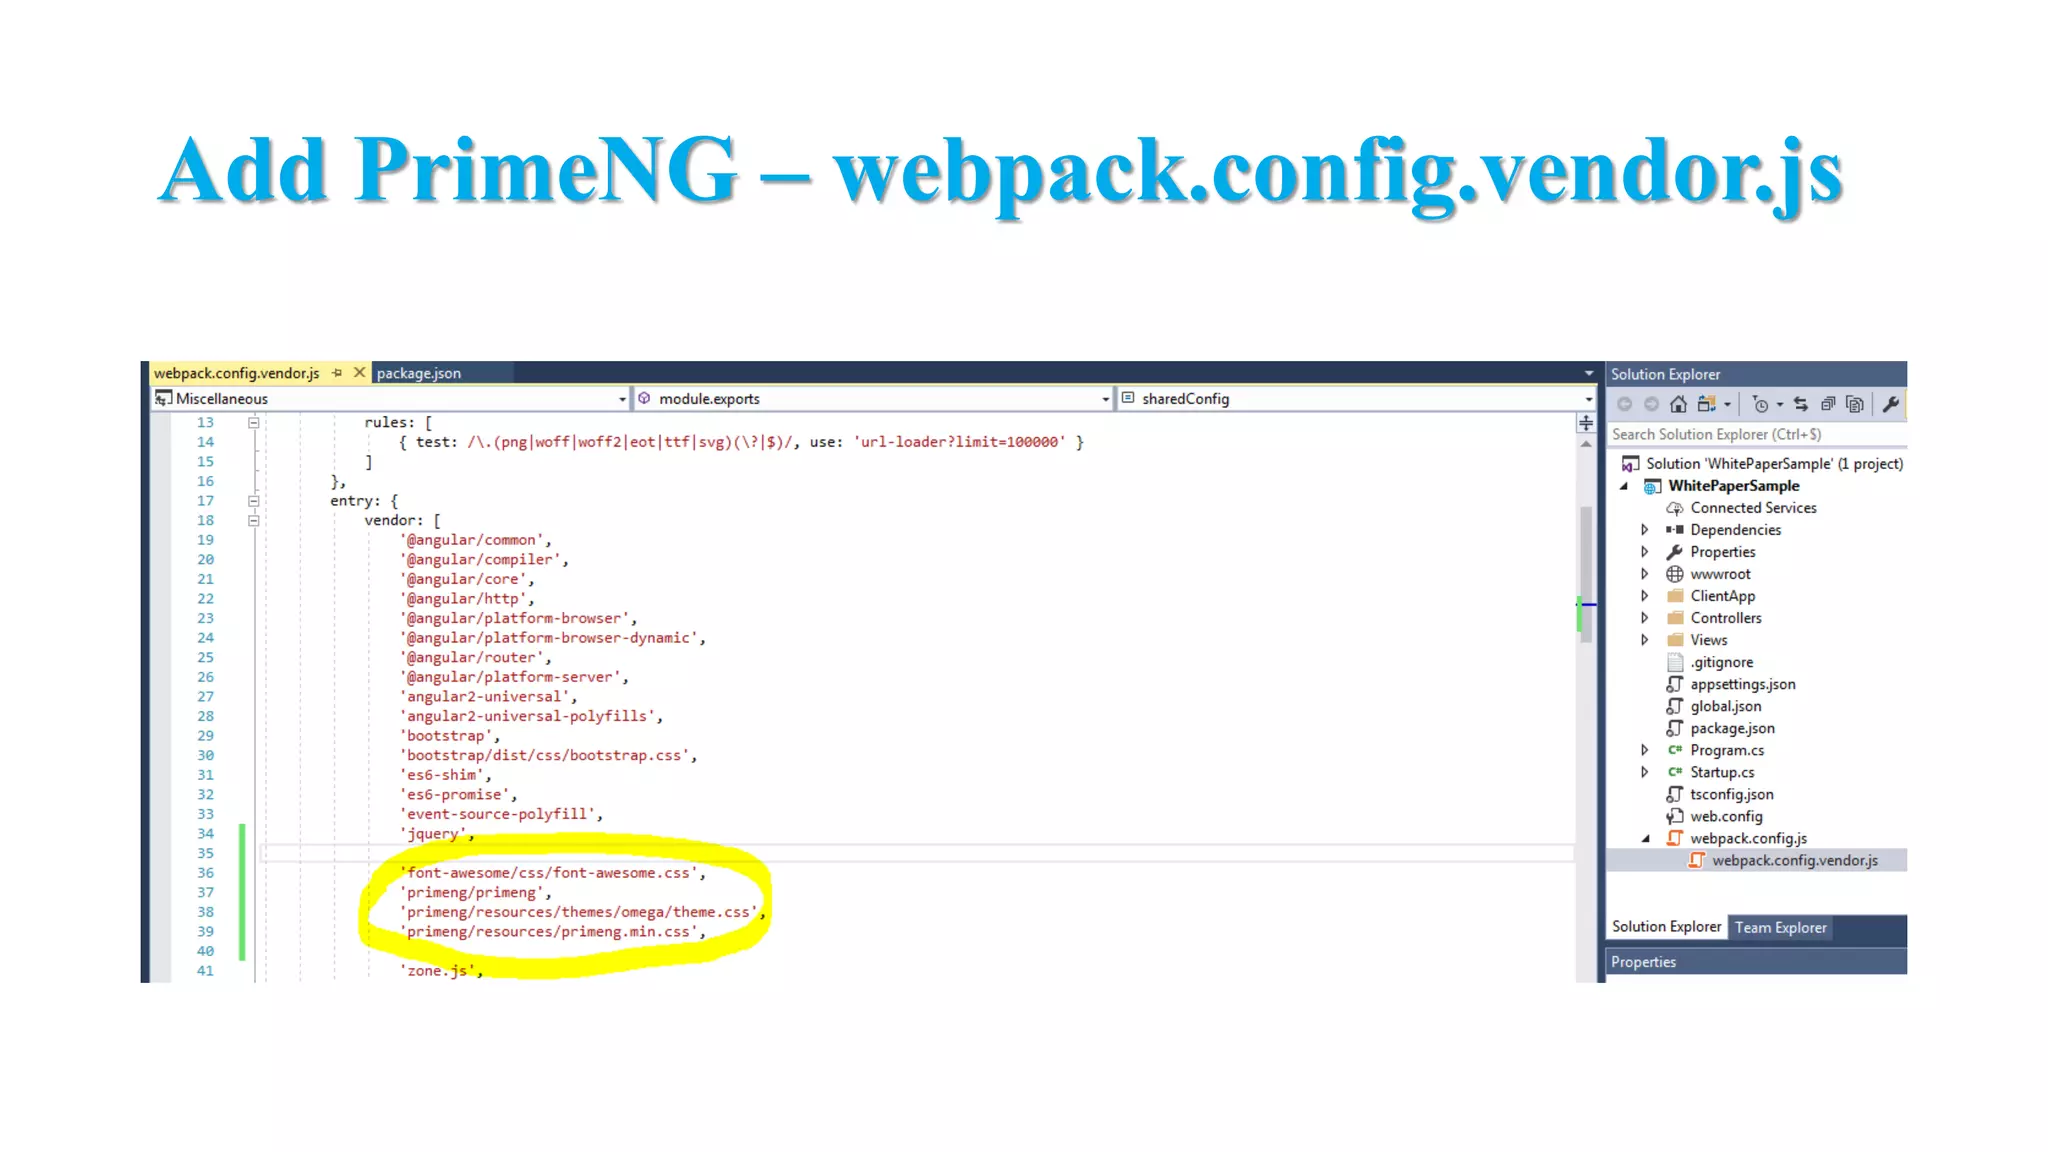Open Pending Changes Filter clock icon

(x=1760, y=404)
